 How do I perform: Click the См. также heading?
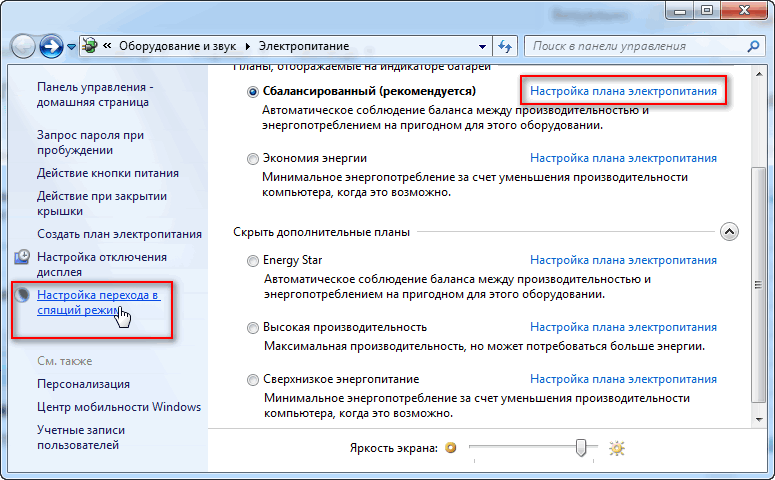(x=65, y=361)
